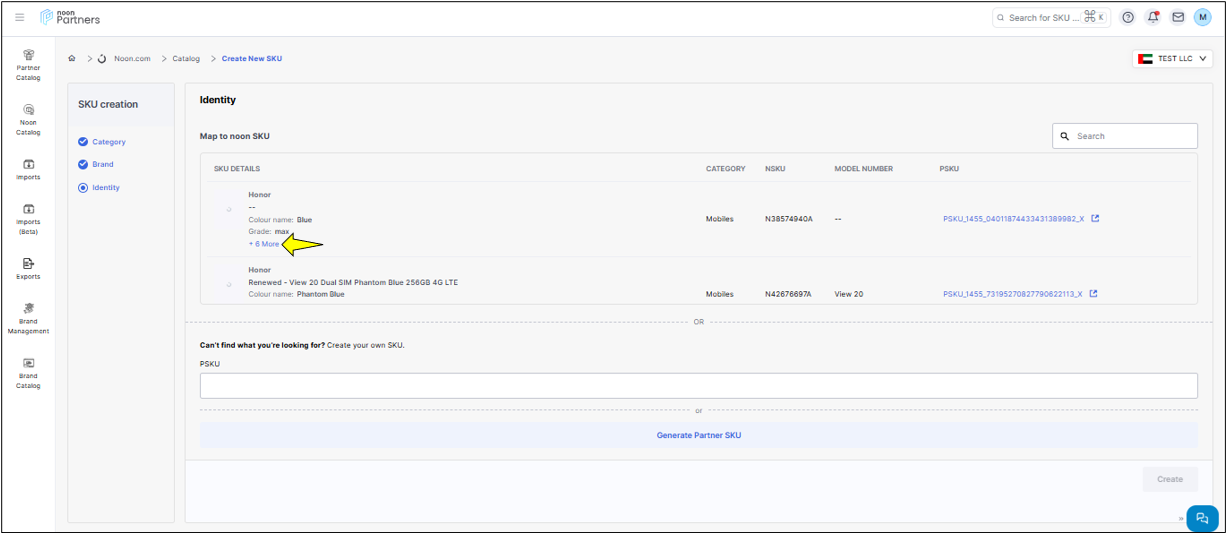Open external link for first PSKU

[x=1095, y=219]
